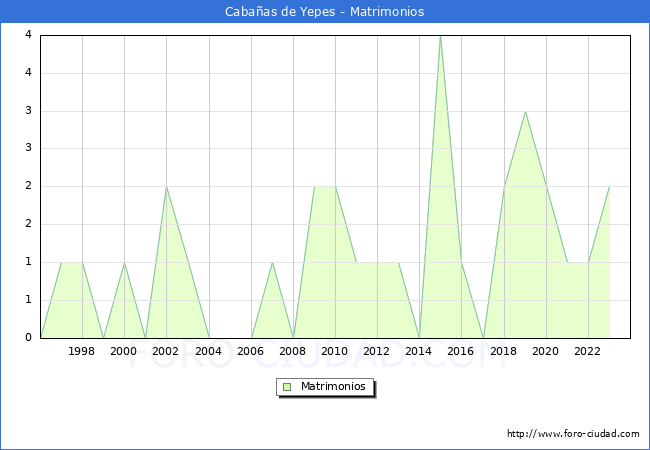Click the x-axis label 2012
Image resolution: width=650 pixels, height=450 pixels.
click(x=376, y=351)
